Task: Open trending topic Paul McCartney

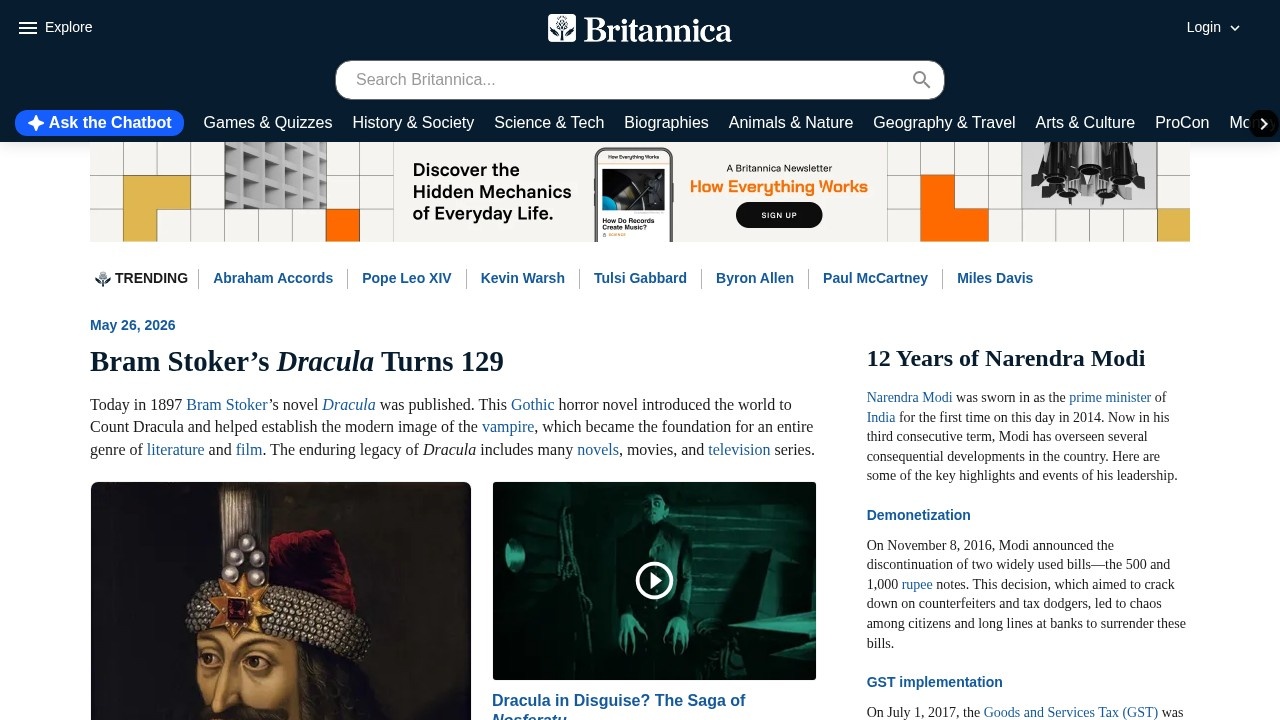Action: 875,278
